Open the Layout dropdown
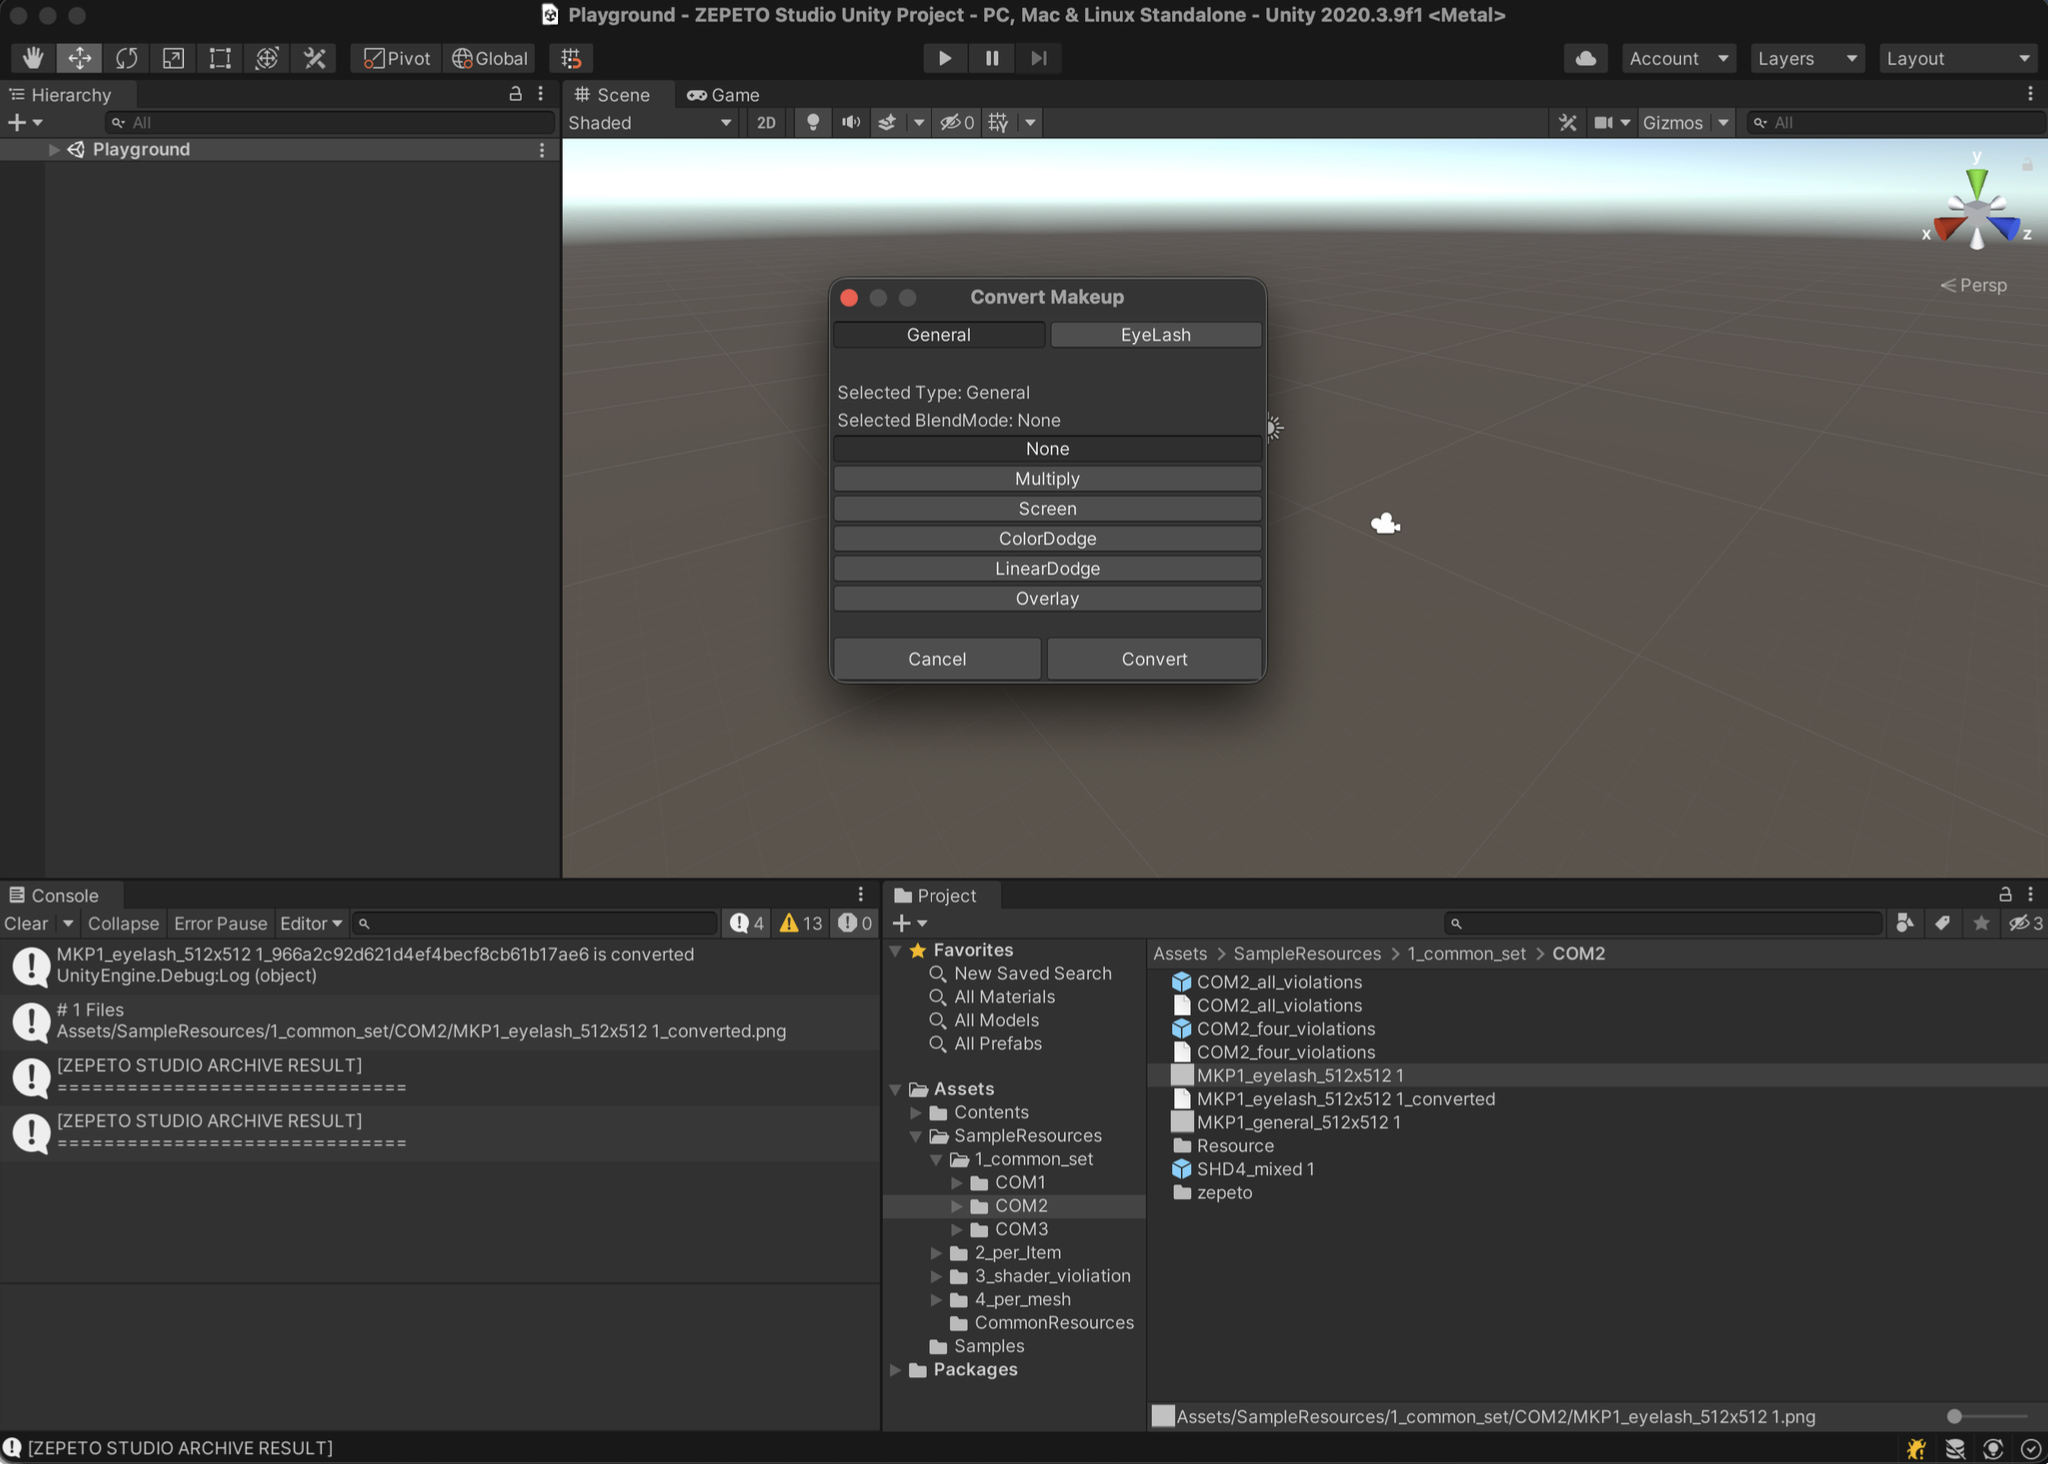Screen dimensions: 2048x1464 click(x=1957, y=58)
